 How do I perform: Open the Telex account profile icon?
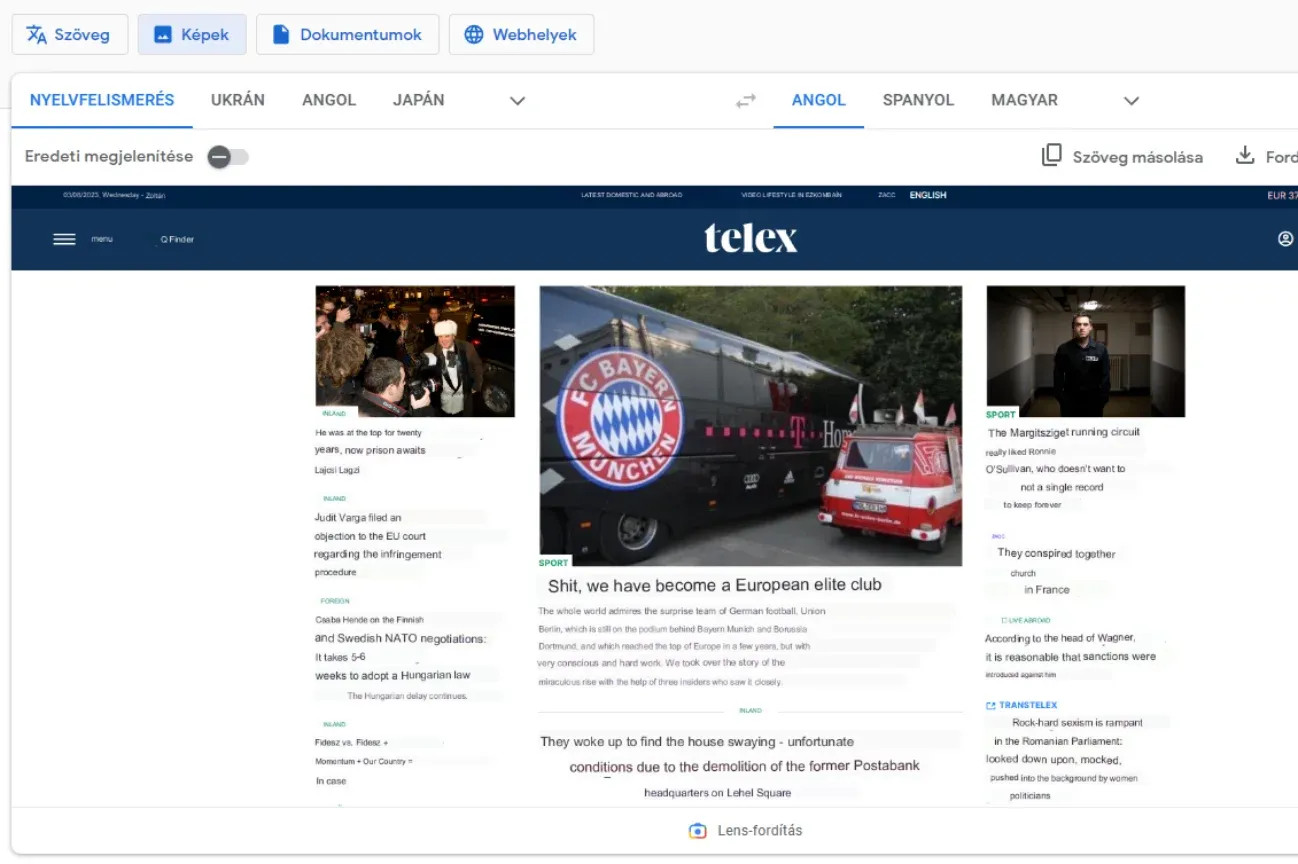(x=1285, y=239)
